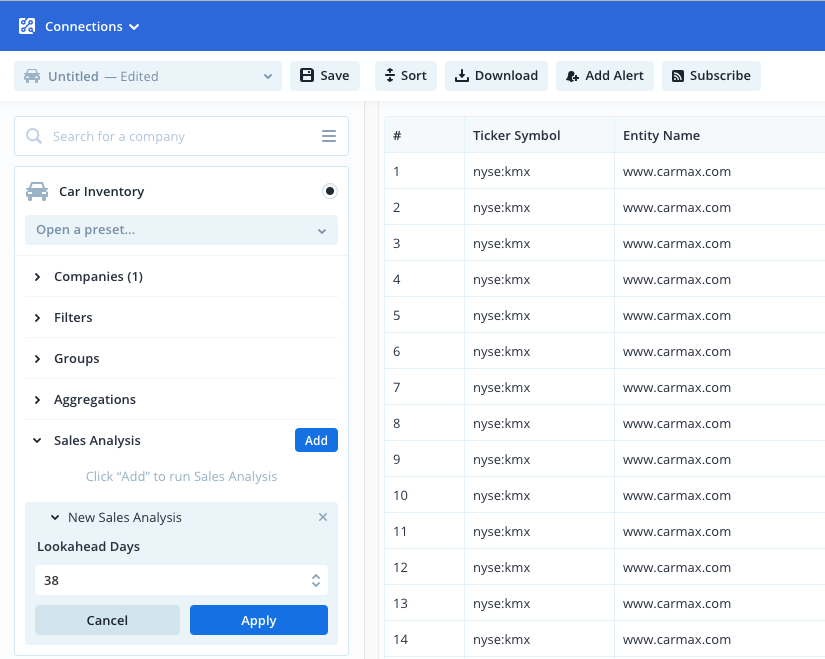Click www.carmax.com in row 10
The width and height of the screenshot is (825, 659).
(677, 495)
